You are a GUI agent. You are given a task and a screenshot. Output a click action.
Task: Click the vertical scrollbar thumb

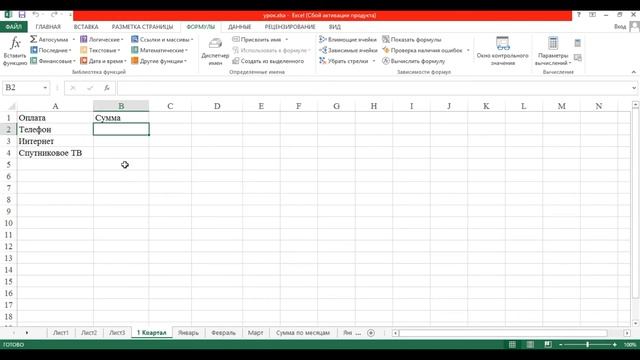[x=635, y=204]
